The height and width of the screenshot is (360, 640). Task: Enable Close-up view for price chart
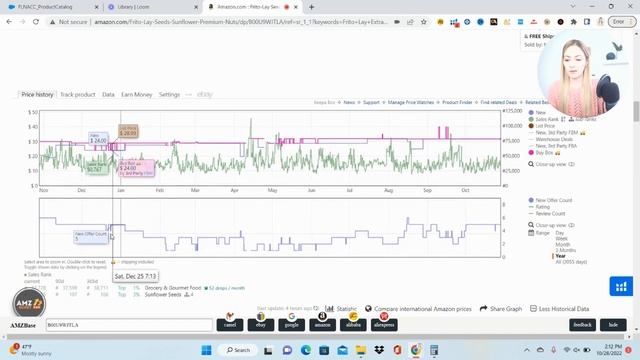coord(552,164)
